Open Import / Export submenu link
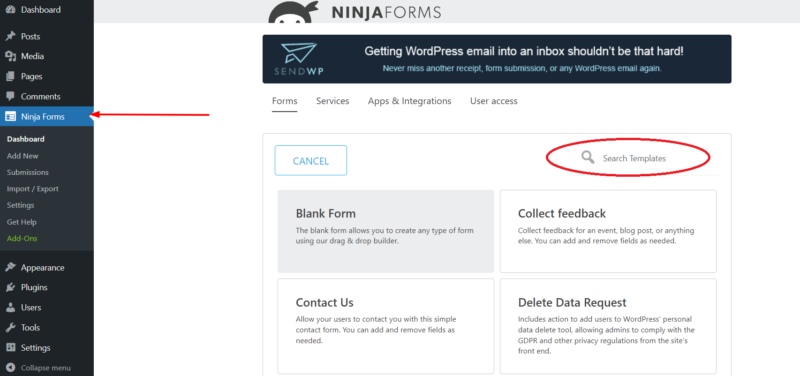 [33, 189]
